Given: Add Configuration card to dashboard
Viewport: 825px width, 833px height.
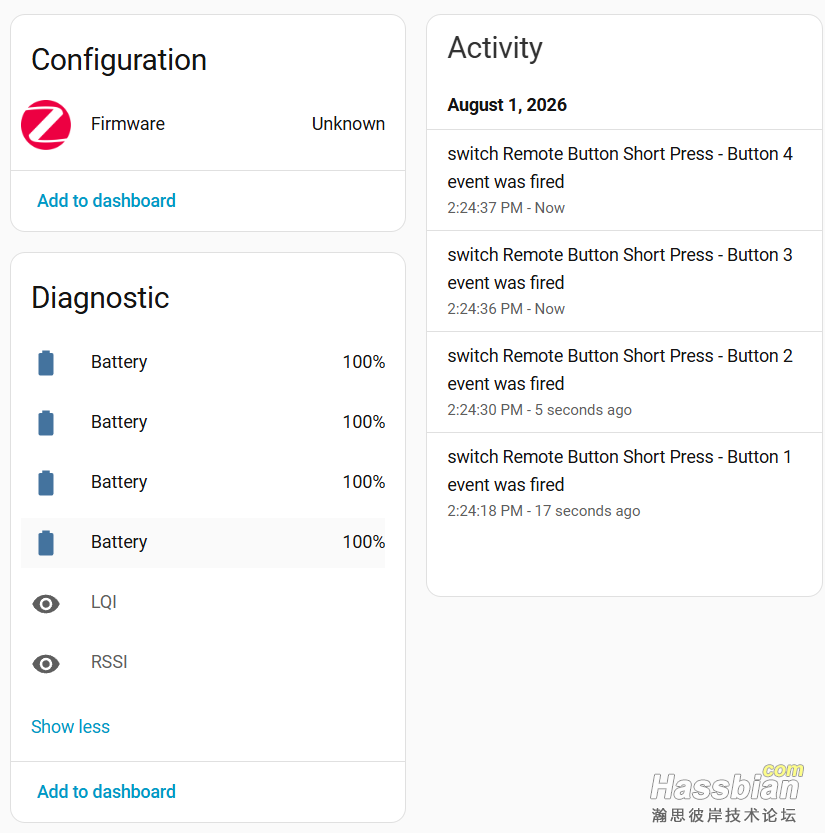Looking at the screenshot, I should coord(106,200).
